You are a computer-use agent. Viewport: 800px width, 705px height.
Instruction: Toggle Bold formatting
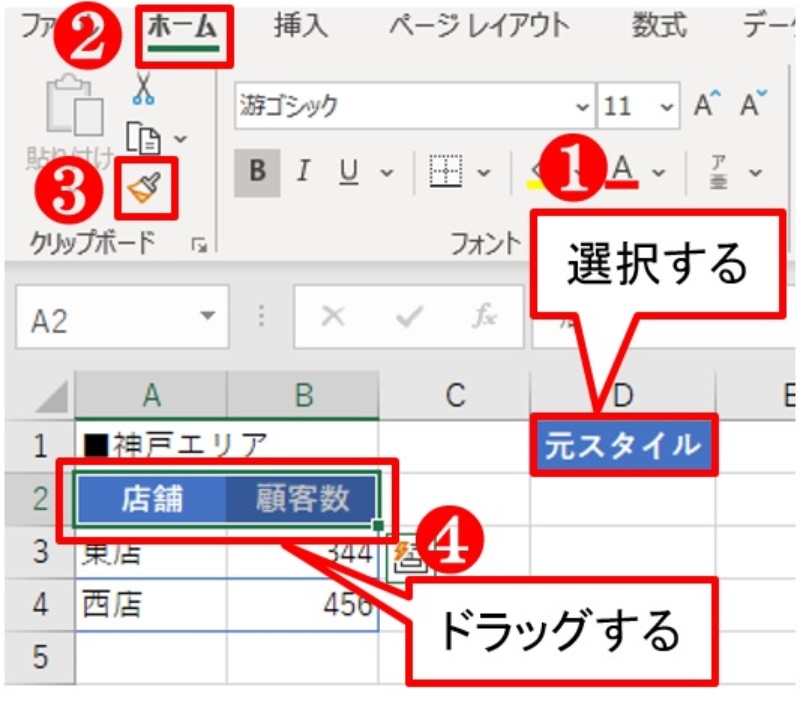click(257, 172)
